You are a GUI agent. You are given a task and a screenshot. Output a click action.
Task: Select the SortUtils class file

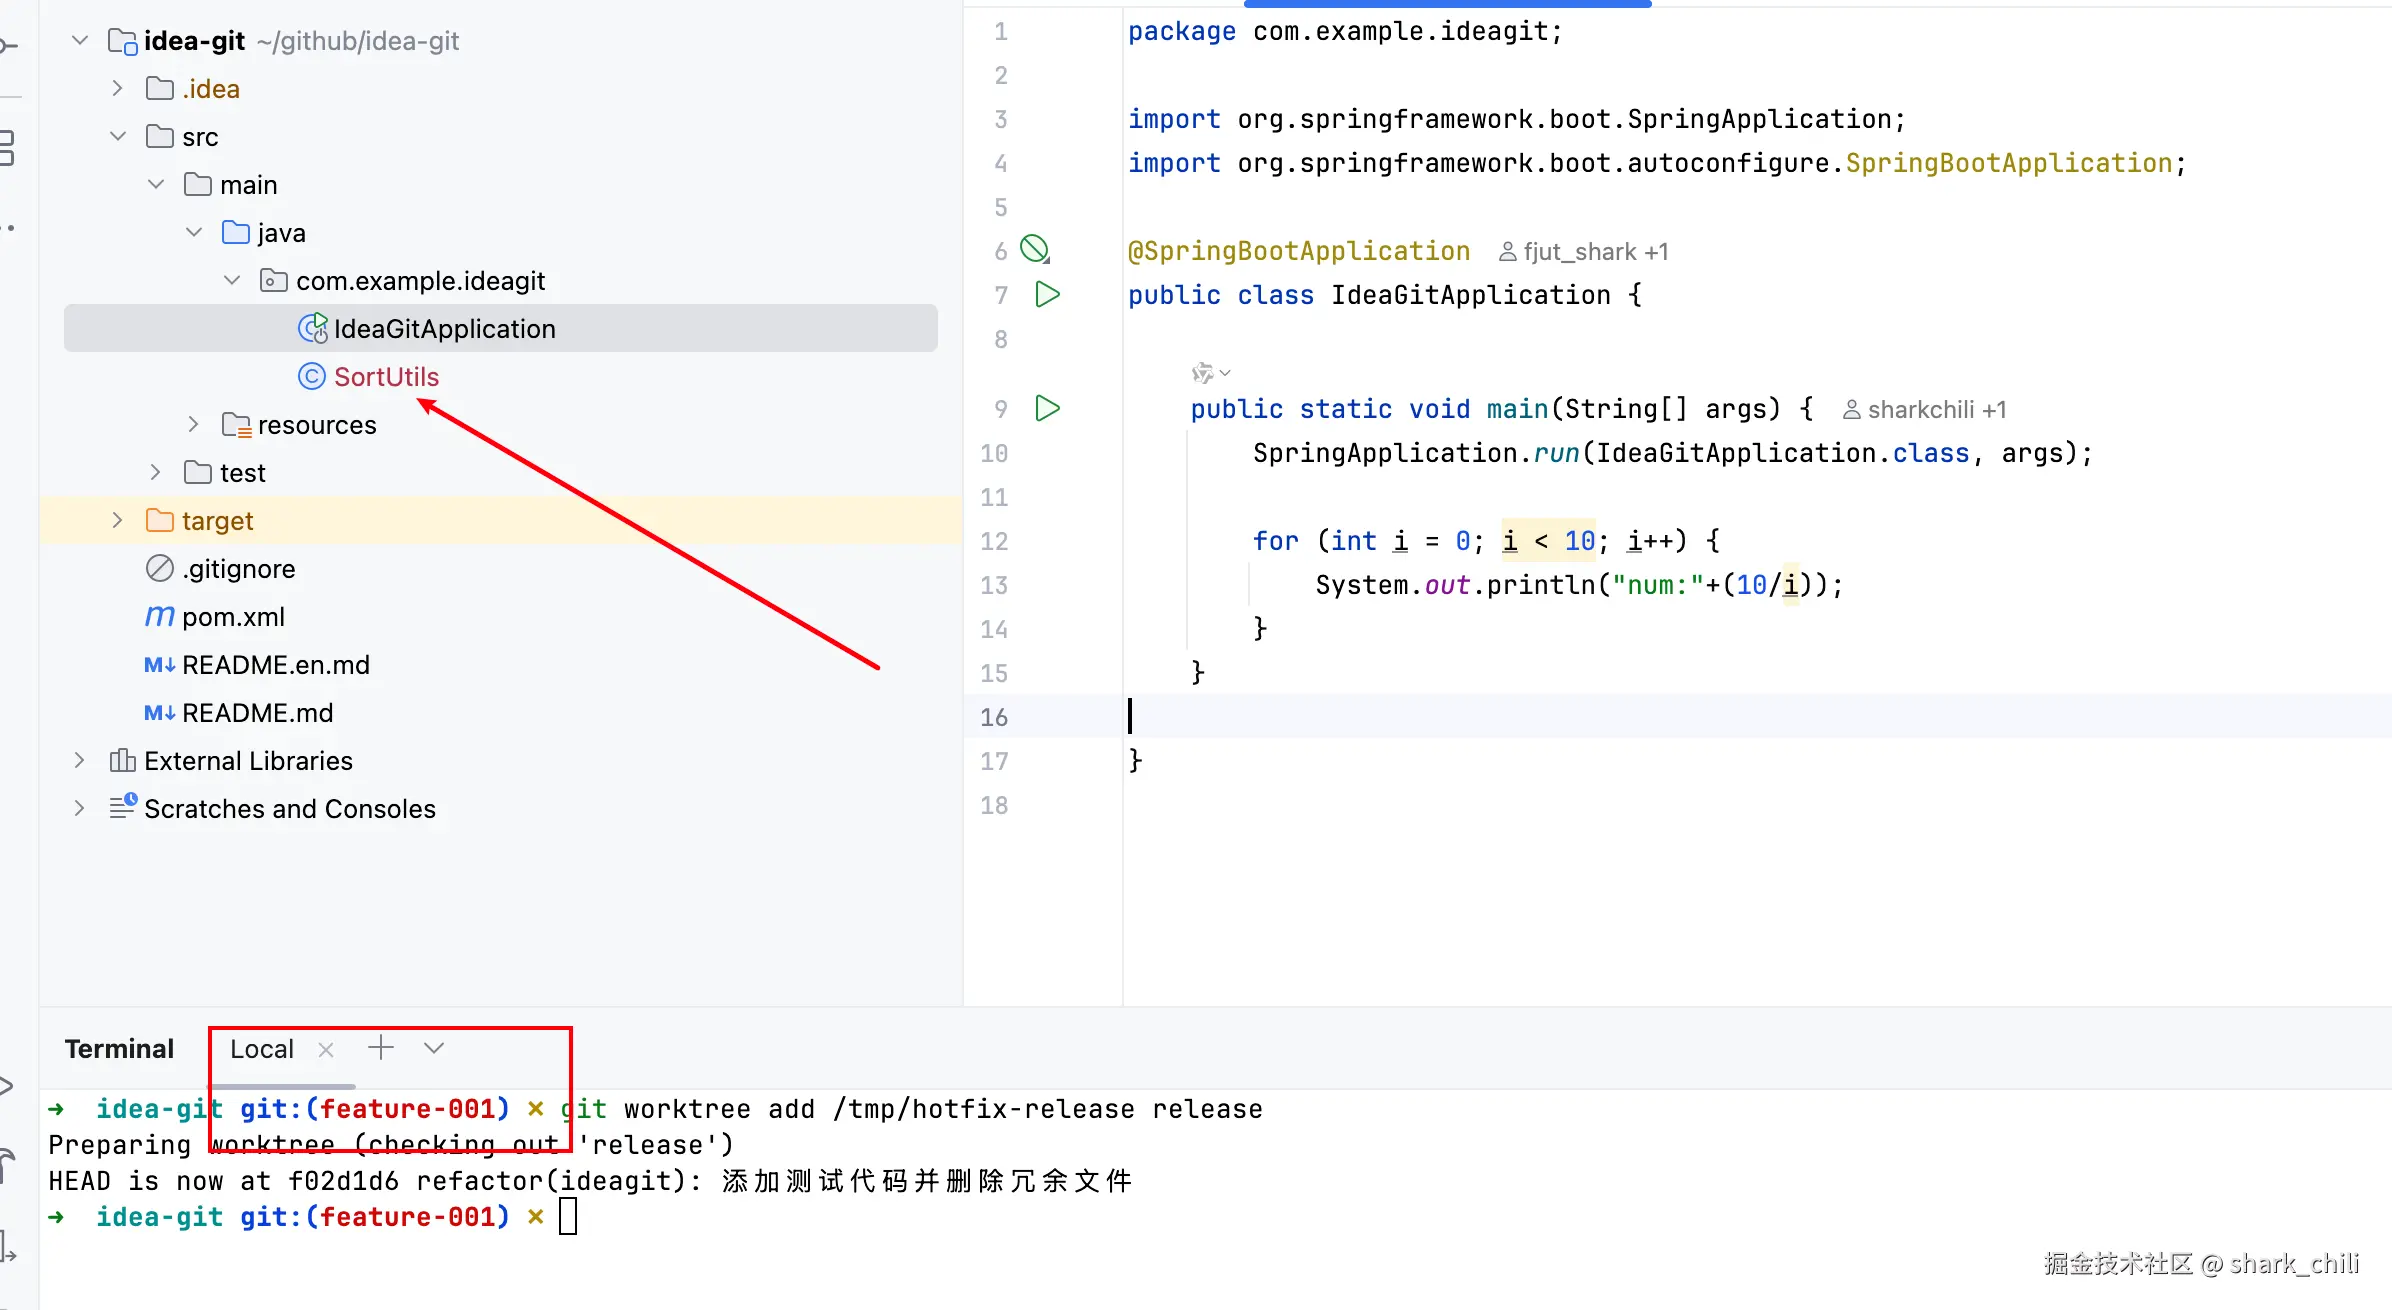point(386,377)
